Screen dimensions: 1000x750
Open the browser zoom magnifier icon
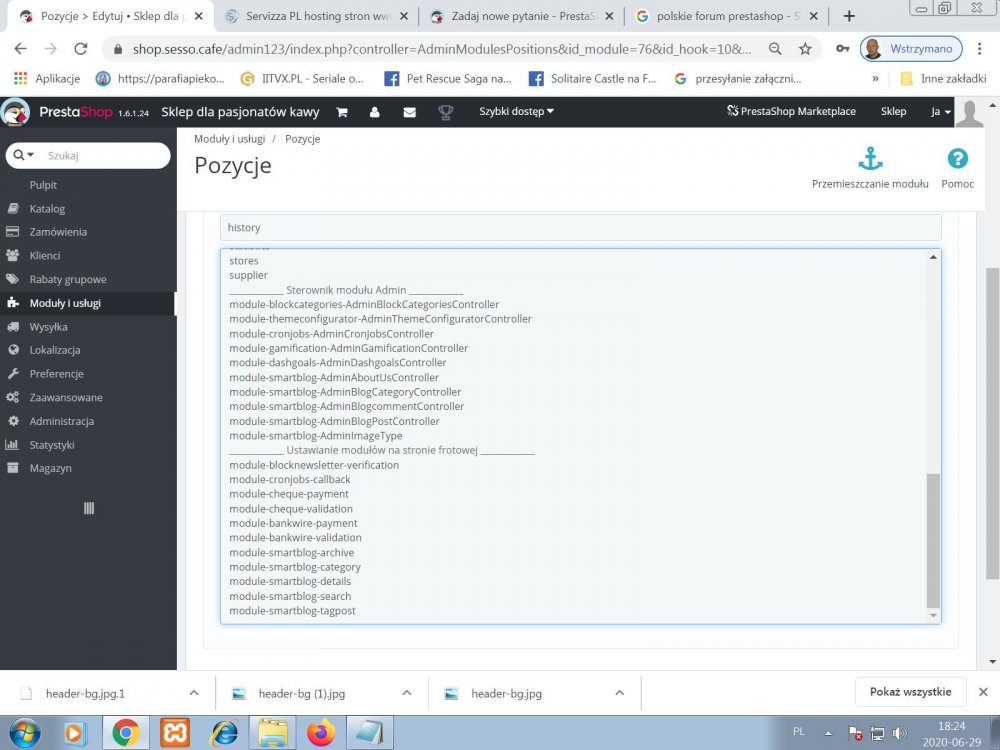pyautogui.click(x=775, y=48)
